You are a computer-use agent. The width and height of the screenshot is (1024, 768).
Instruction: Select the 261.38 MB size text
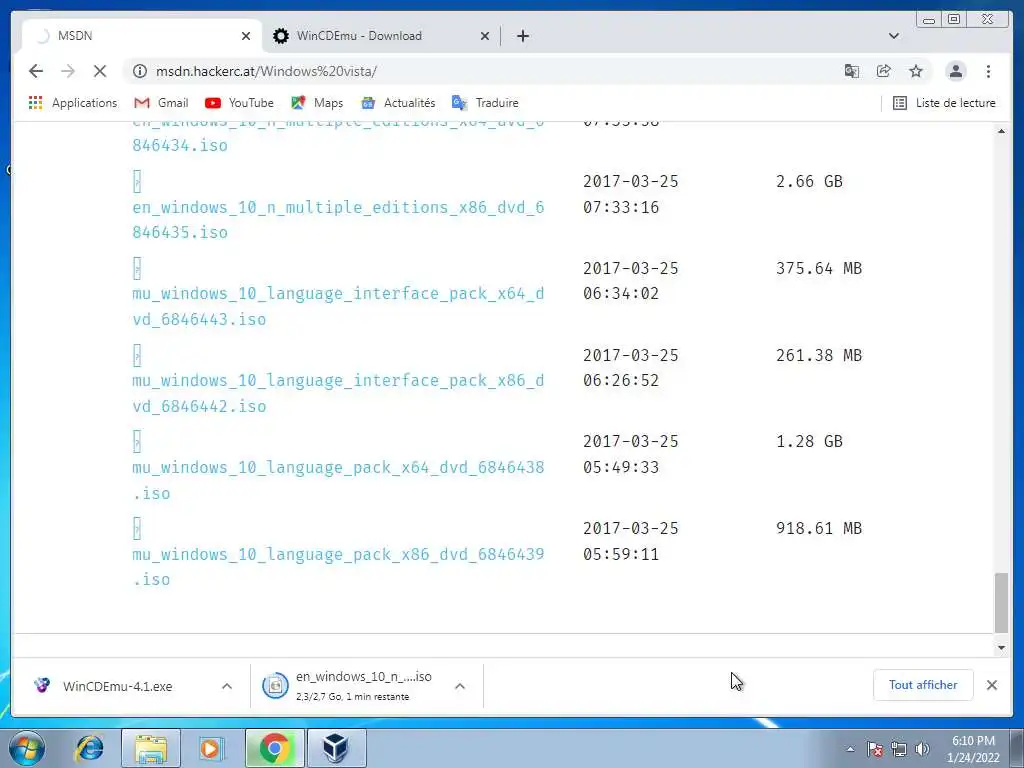[819, 355]
